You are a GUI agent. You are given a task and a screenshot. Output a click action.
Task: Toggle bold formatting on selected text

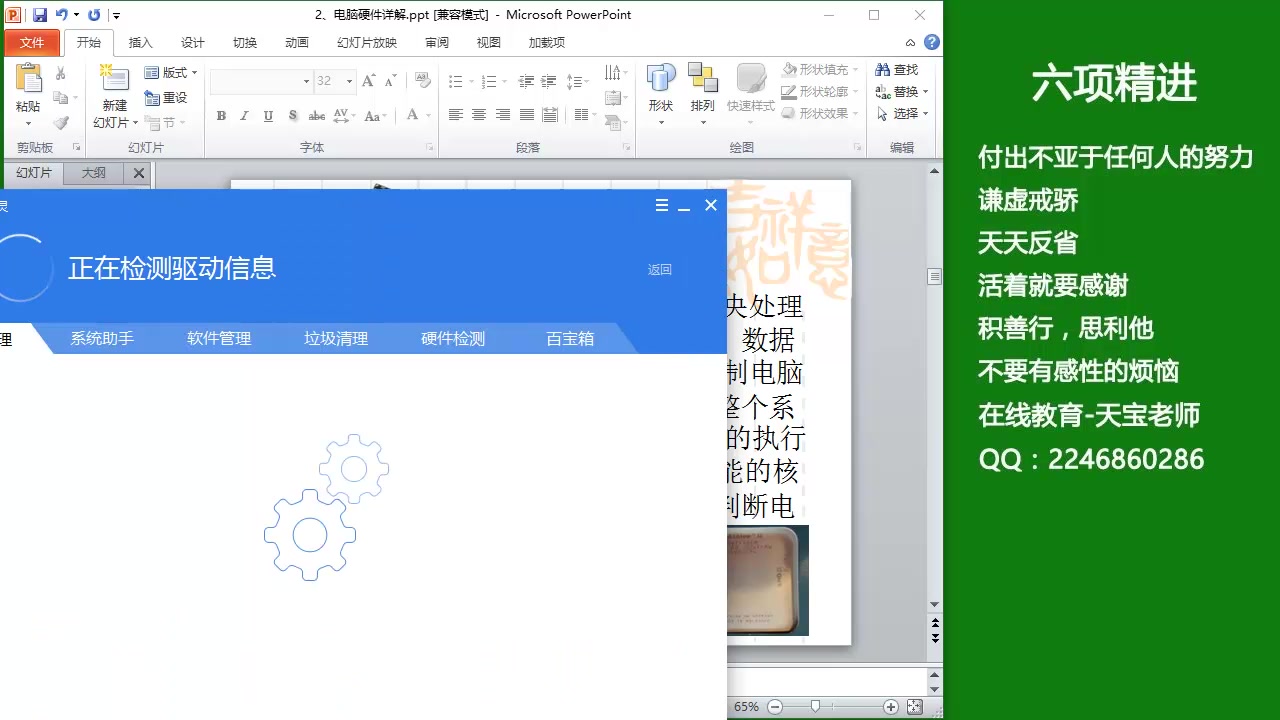[x=221, y=115]
